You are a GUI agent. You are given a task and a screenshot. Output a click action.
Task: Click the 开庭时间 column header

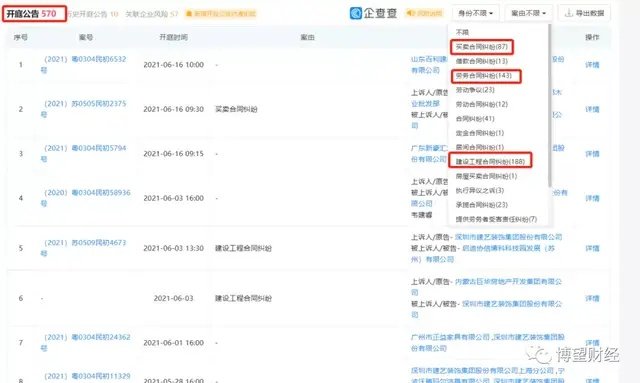click(173, 37)
